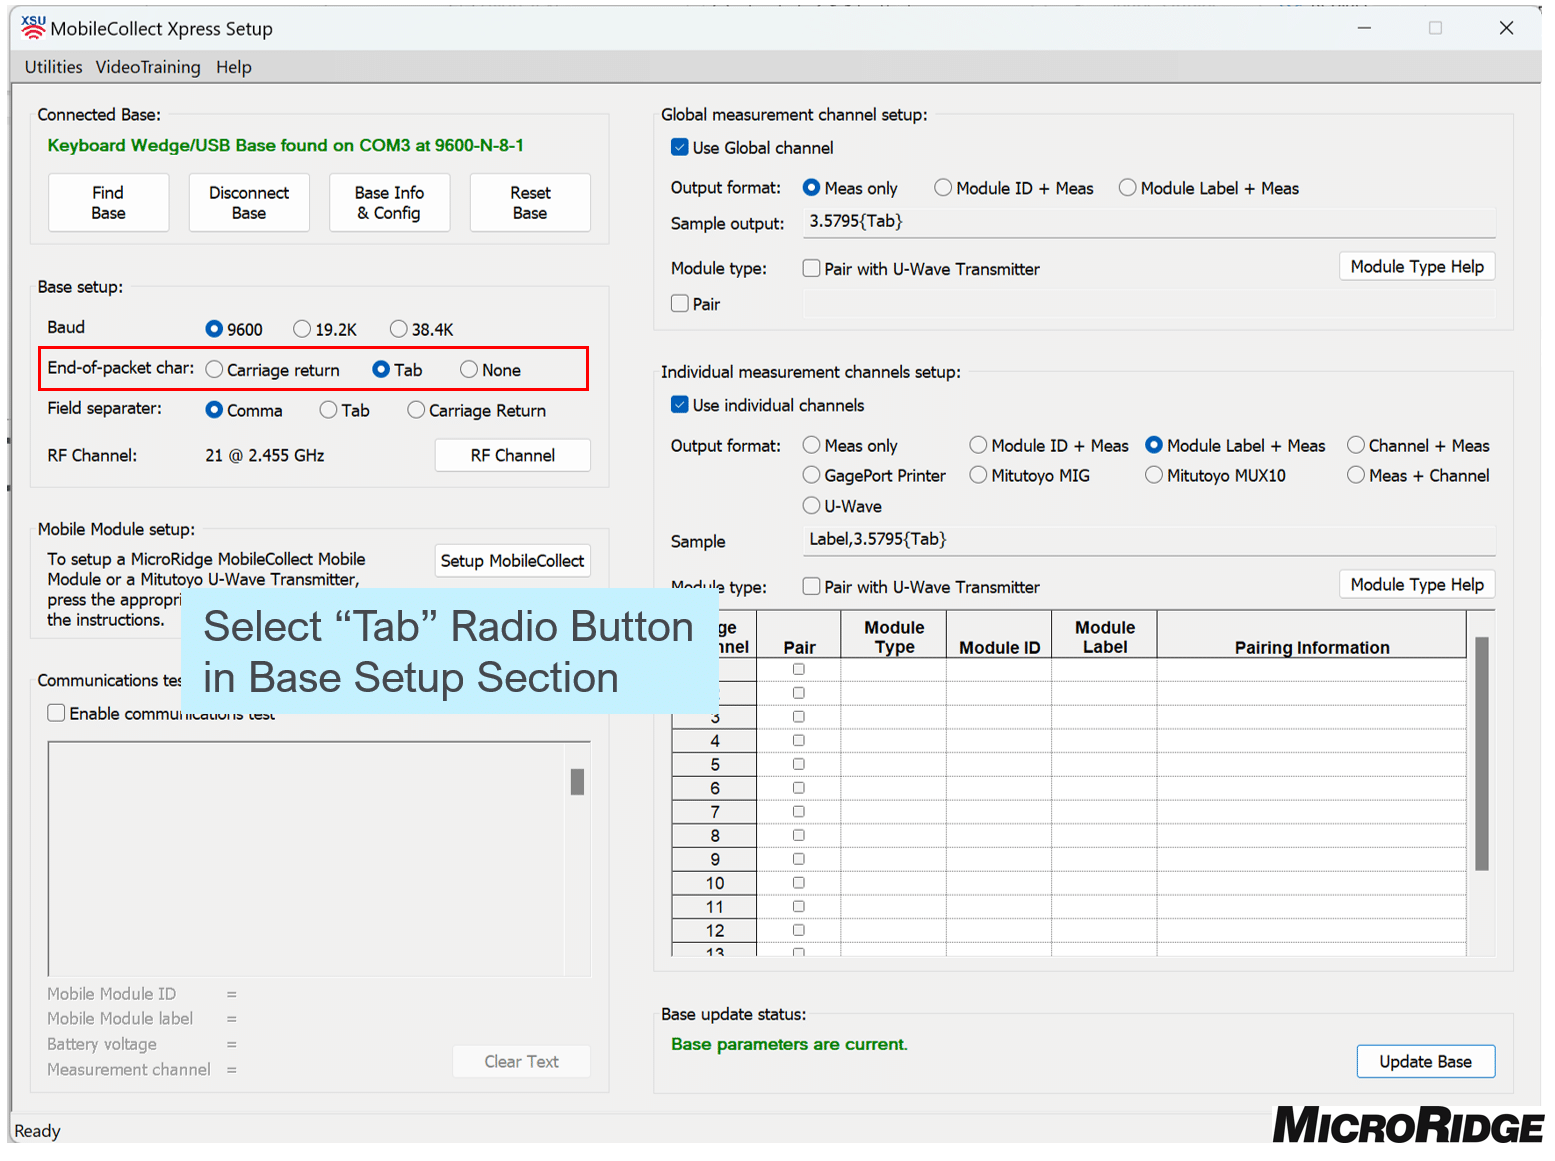Select channel row 5 in table
Screen dimensions: 1555x1161
coord(715,765)
